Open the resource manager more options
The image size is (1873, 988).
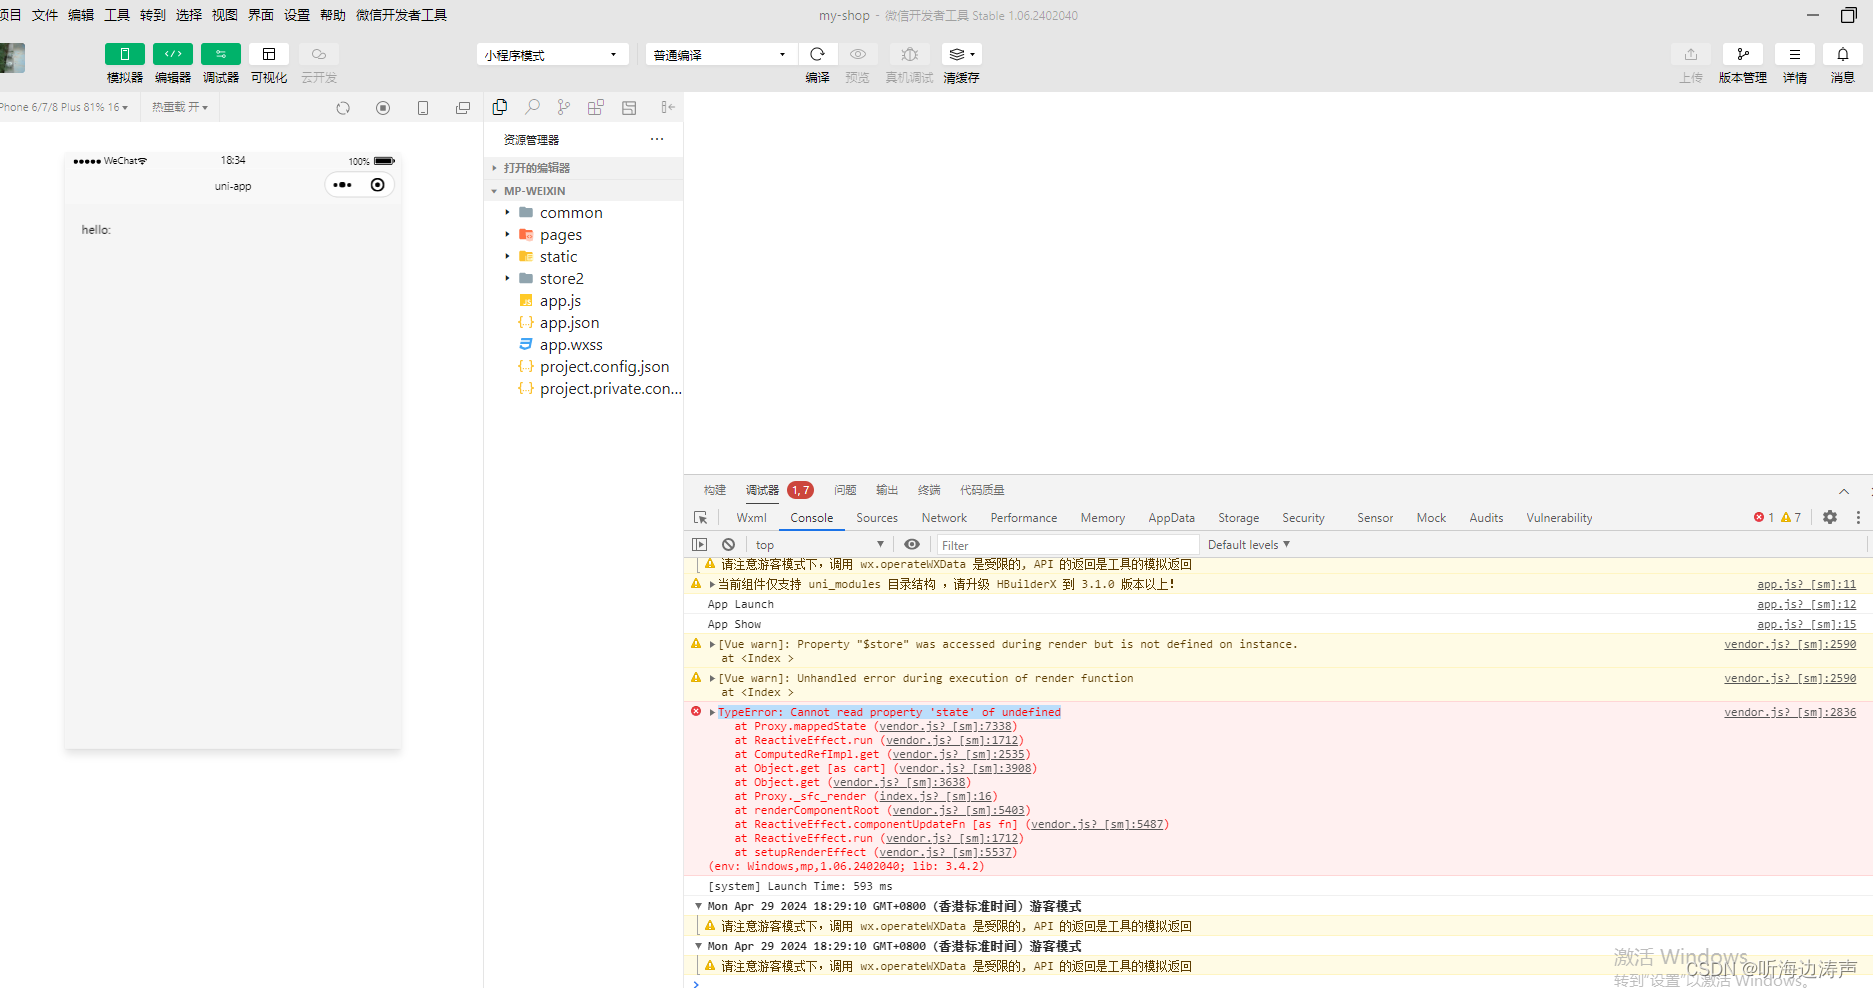[x=657, y=139]
